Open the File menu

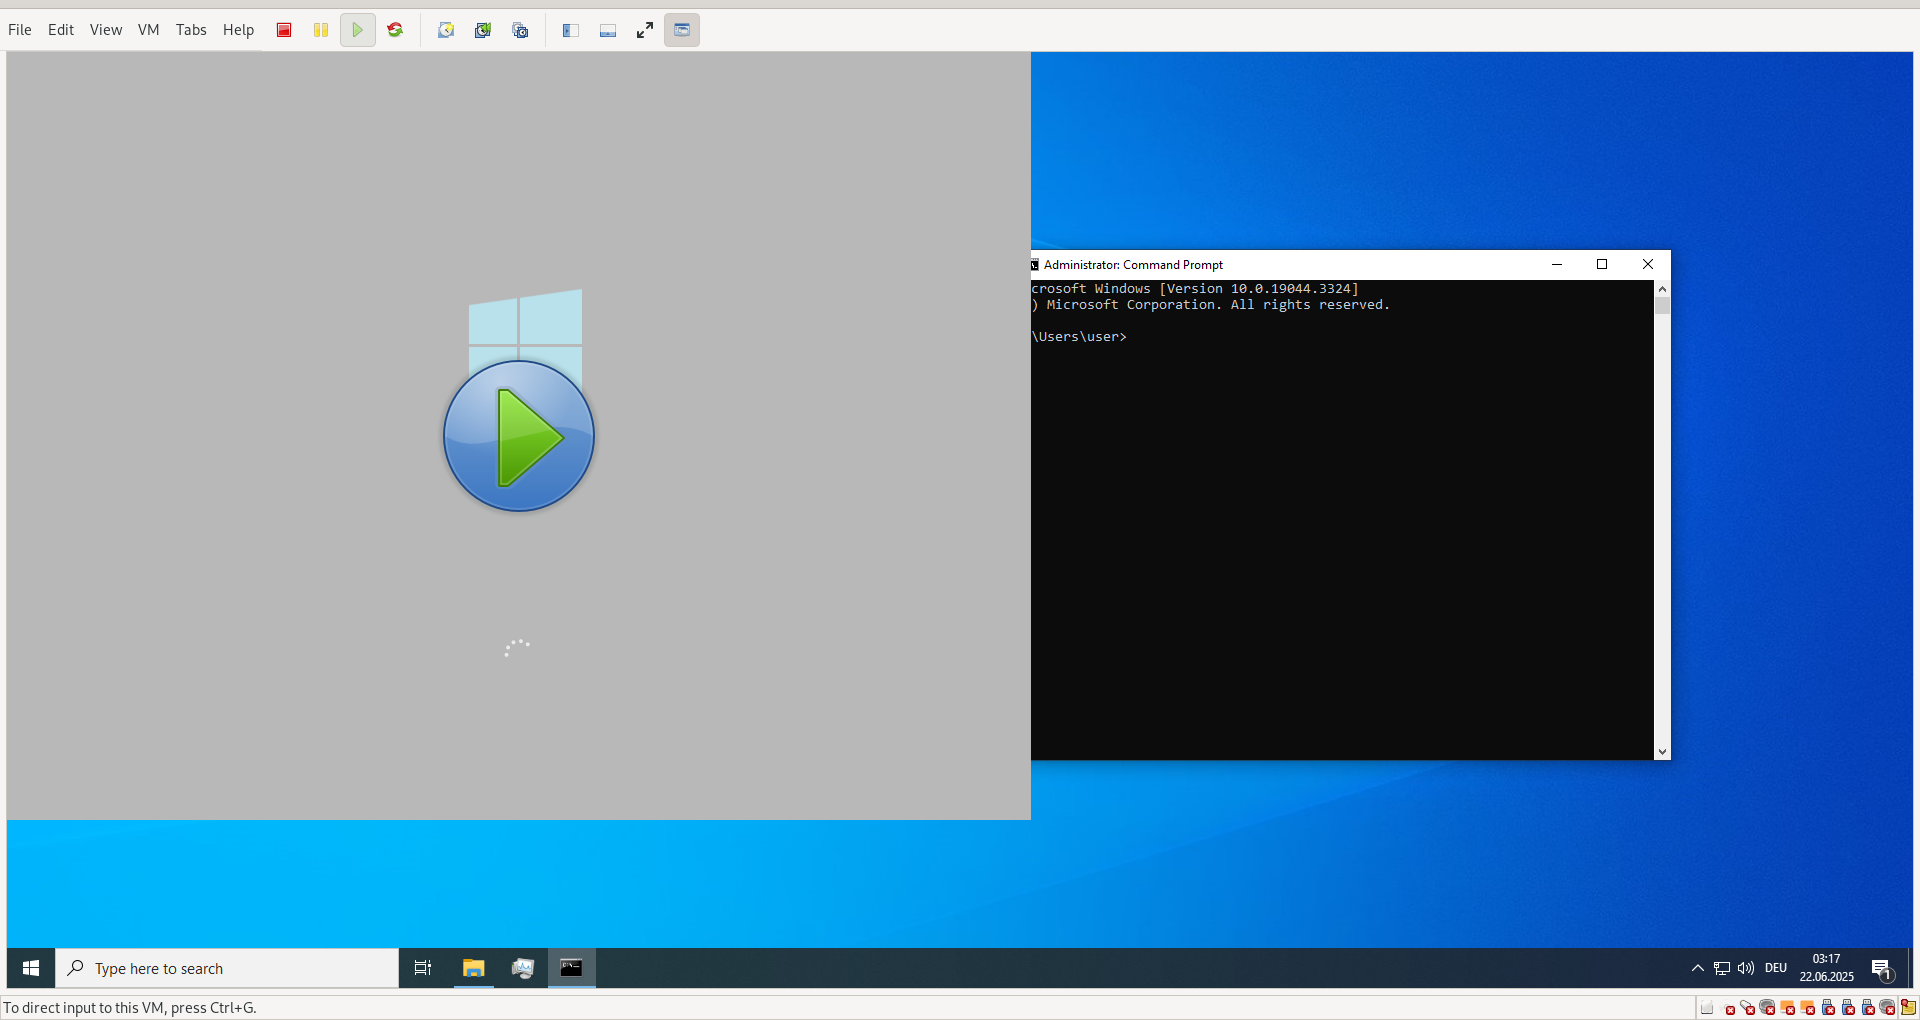(x=20, y=30)
